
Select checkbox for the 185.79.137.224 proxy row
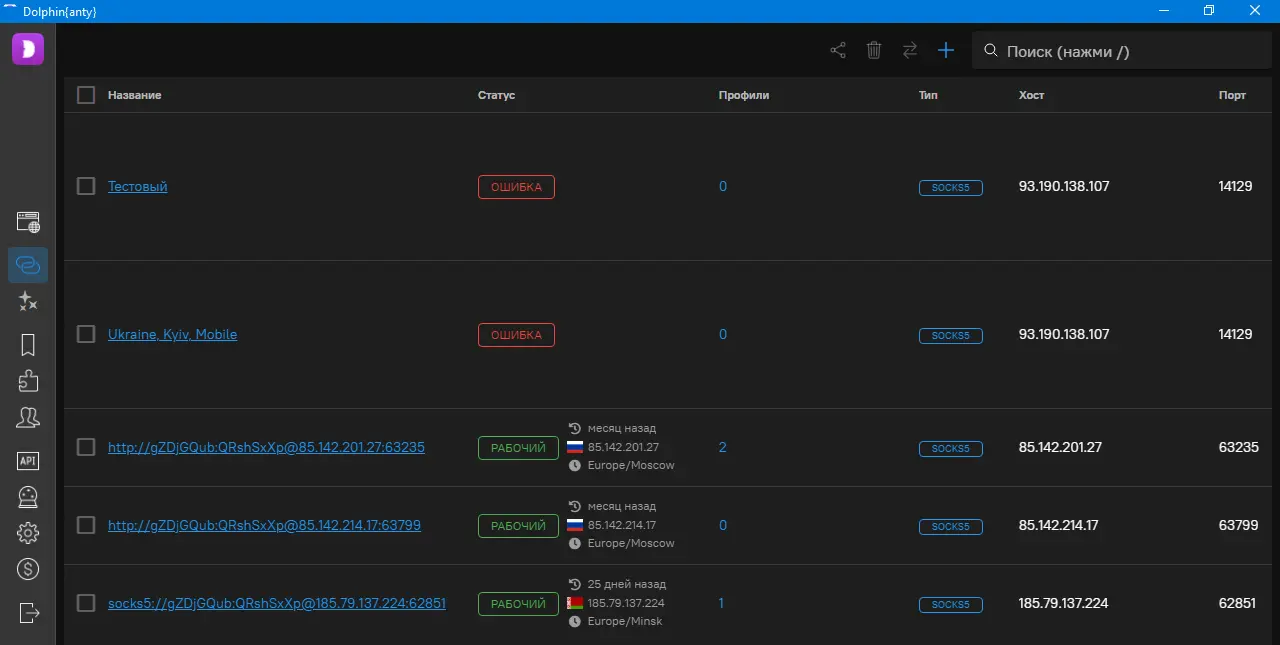pyautogui.click(x=86, y=603)
